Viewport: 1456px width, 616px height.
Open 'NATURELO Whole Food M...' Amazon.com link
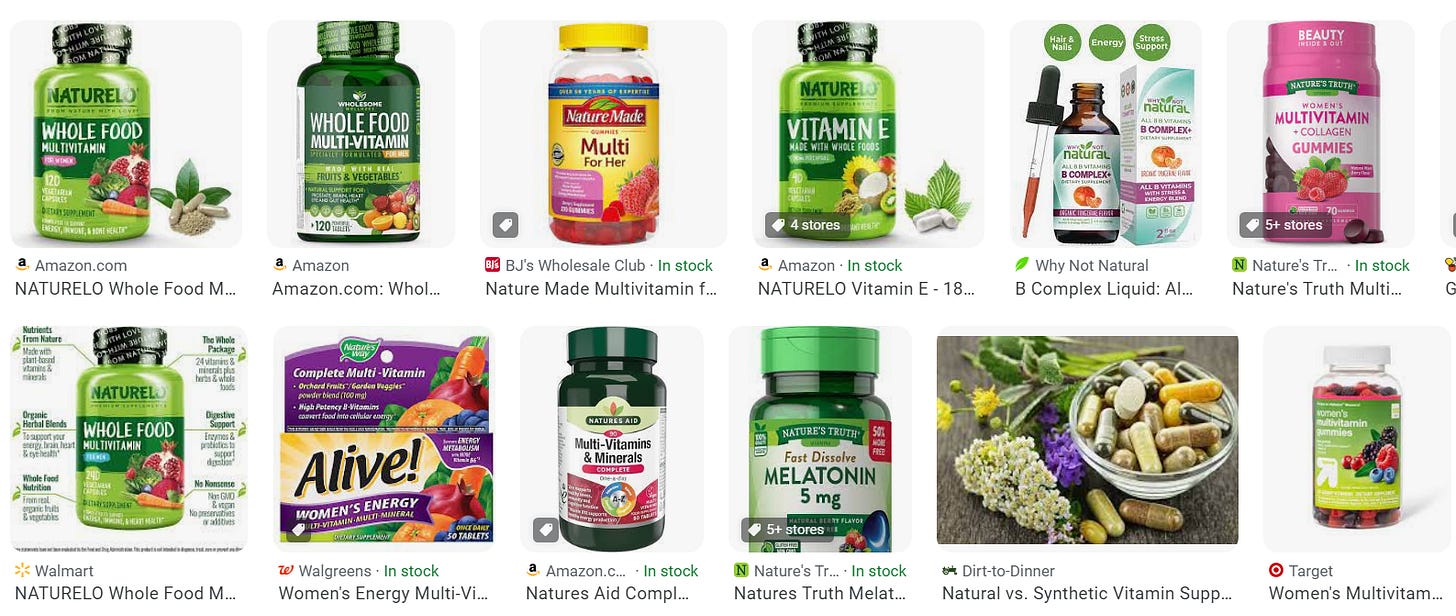pyautogui.click(x=126, y=289)
